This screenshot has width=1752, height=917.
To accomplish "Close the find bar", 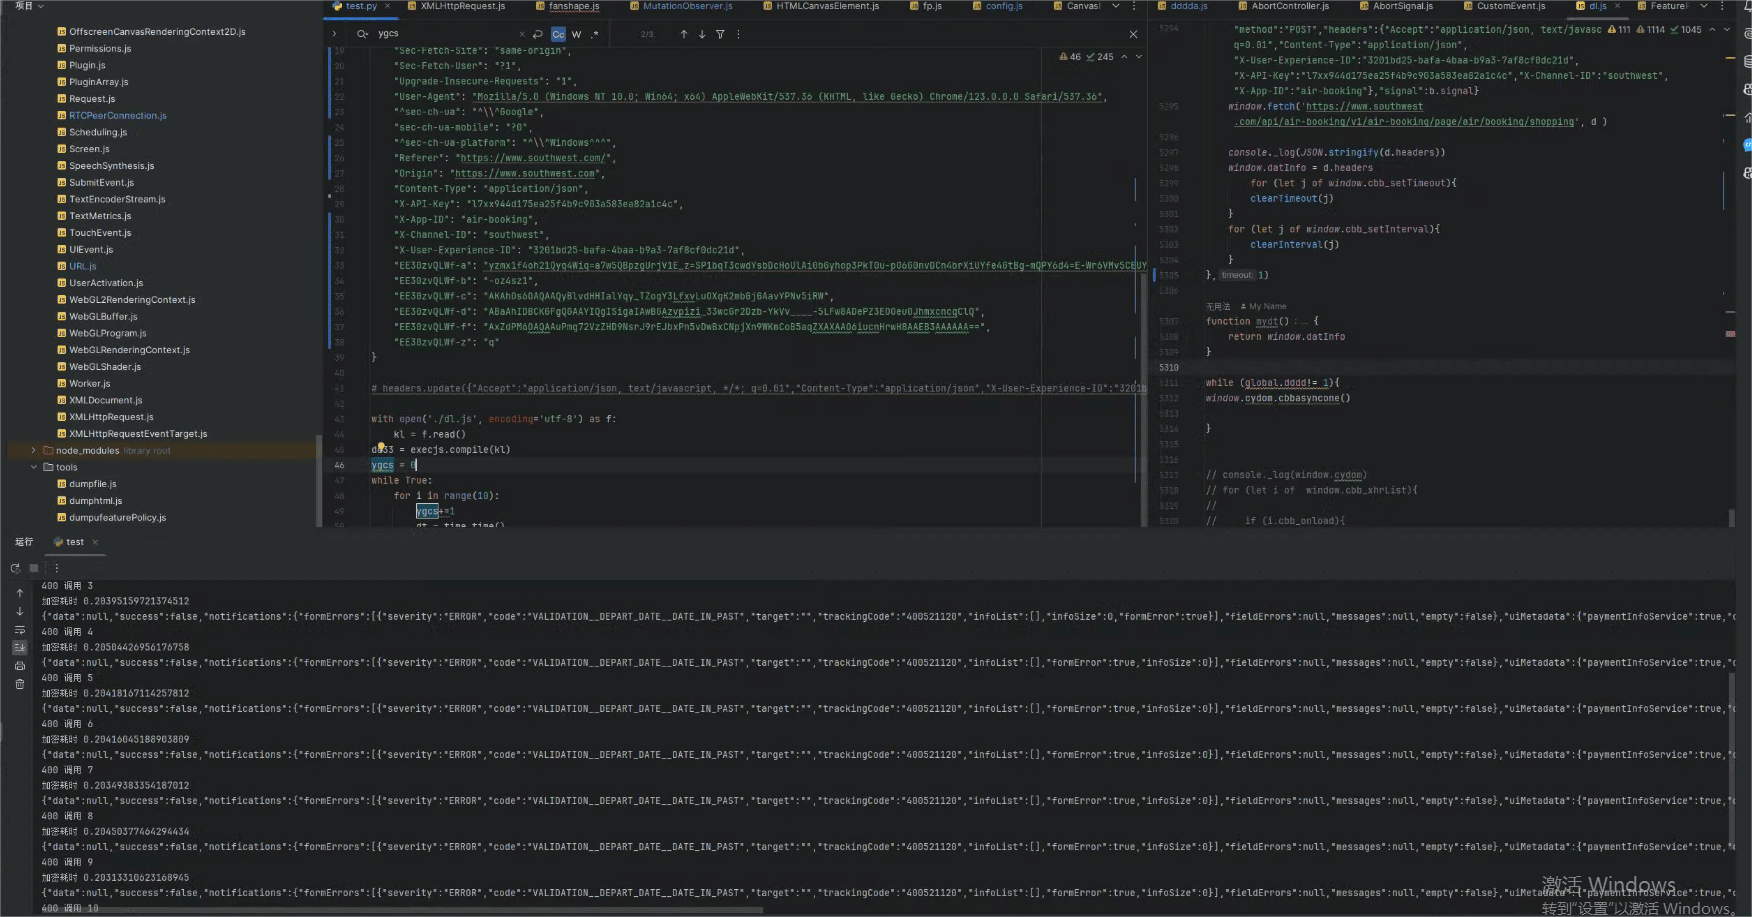I will [x=1133, y=34].
